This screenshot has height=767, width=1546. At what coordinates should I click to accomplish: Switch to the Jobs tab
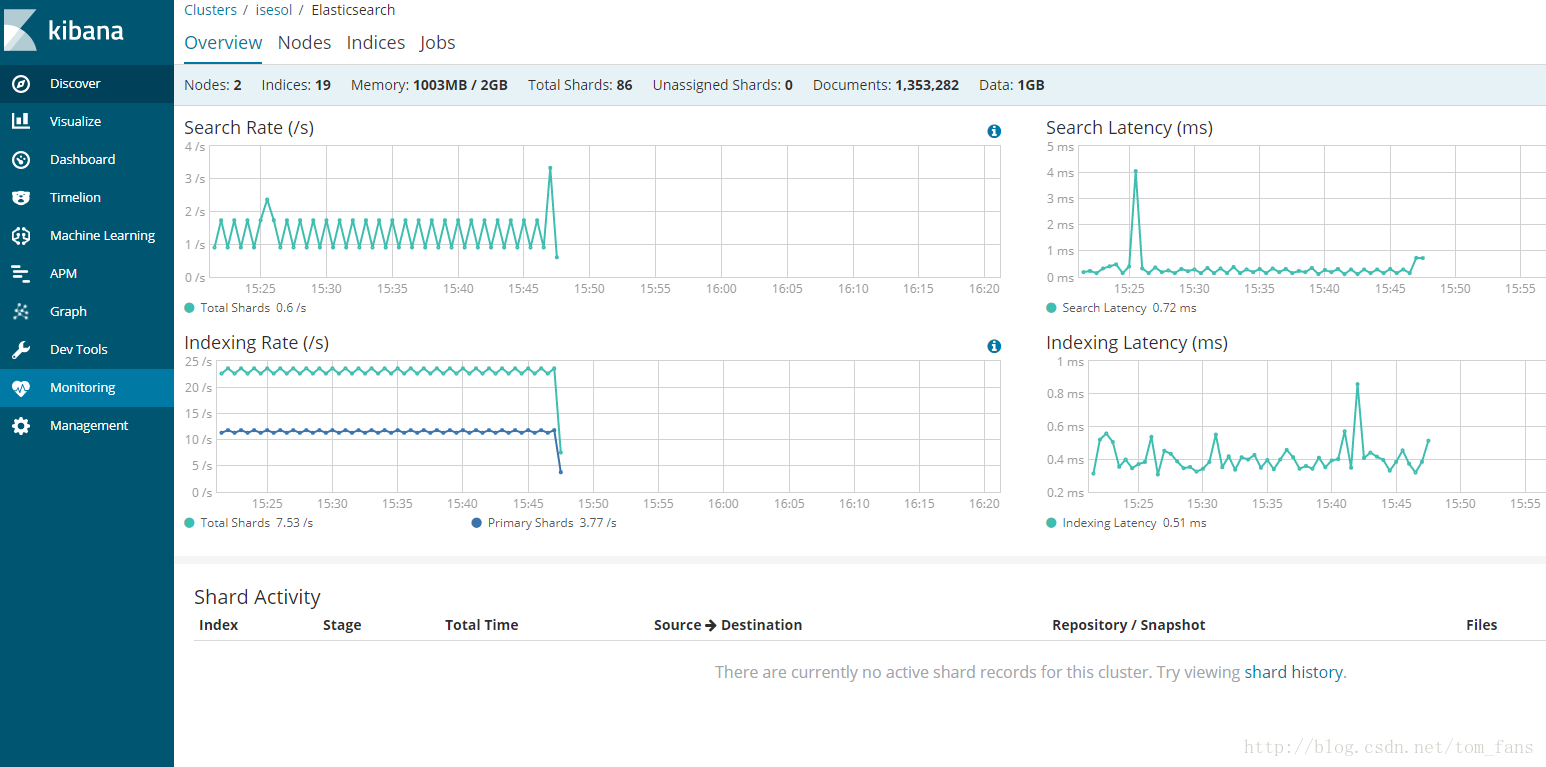438,43
